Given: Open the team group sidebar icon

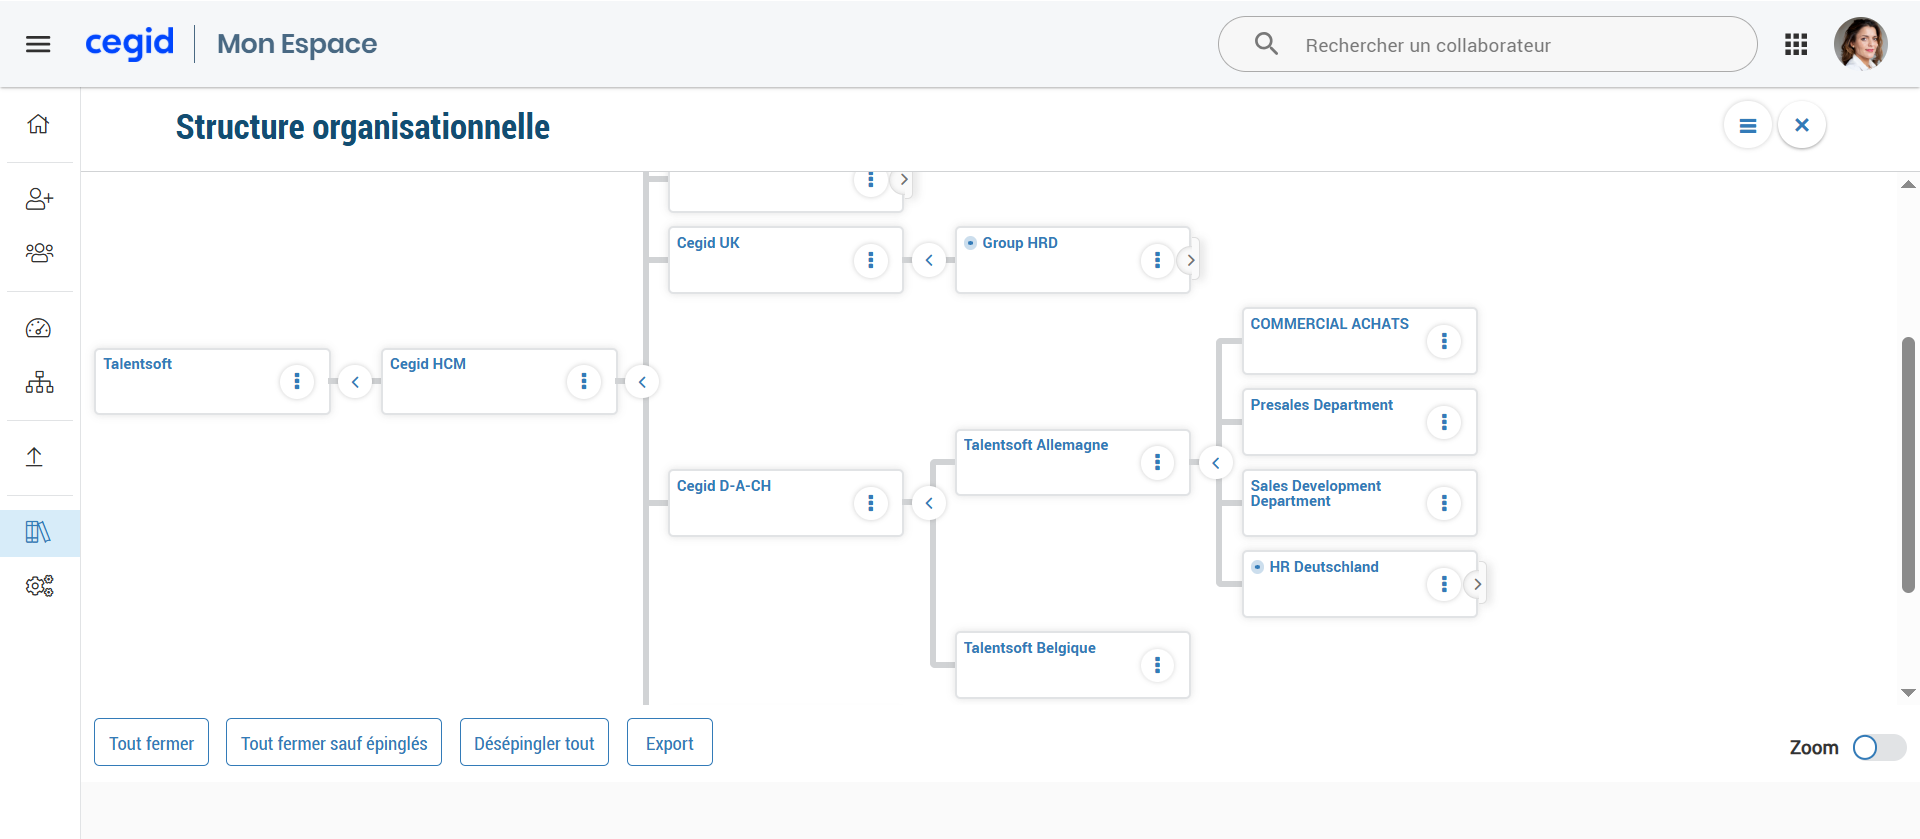Looking at the screenshot, I should [x=39, y=252].
